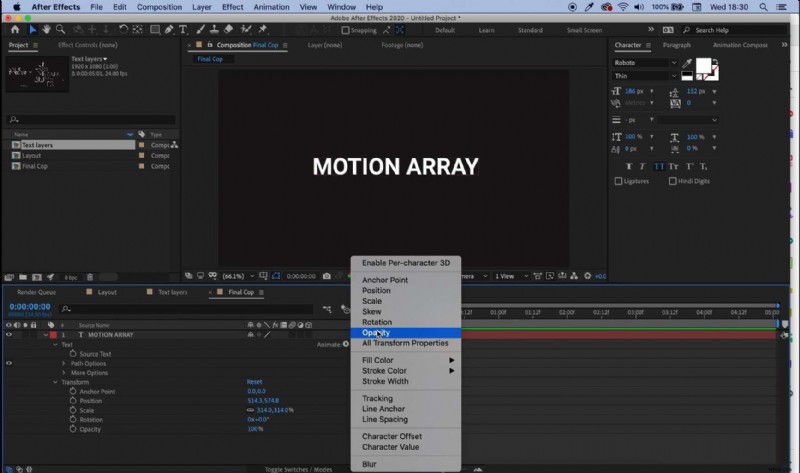The width and height of the screenshot is (800, 473).
Task: Click Toggle Switches / Modes button
Action: pyautogui.click(x=298, y=469)
